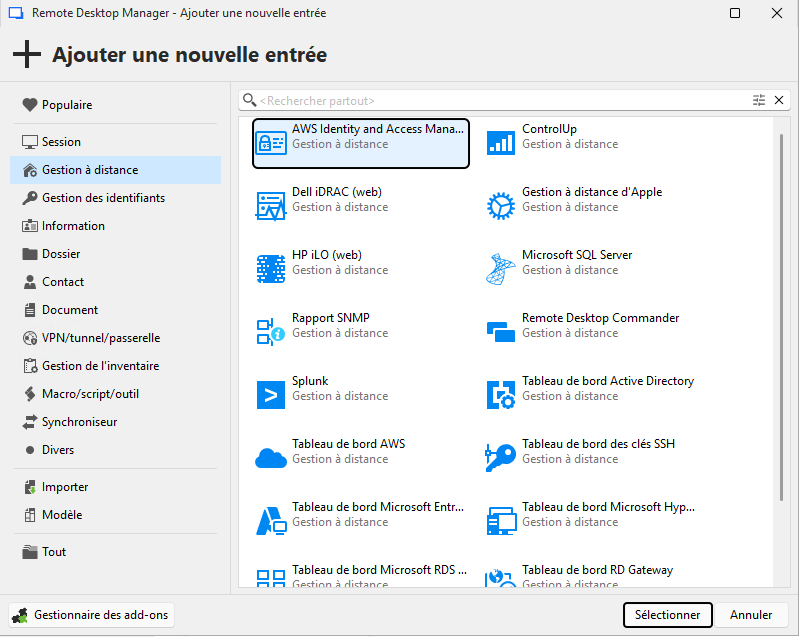Open the Populaire category
This screenshot has width=799, height=637.
[115, 105]
